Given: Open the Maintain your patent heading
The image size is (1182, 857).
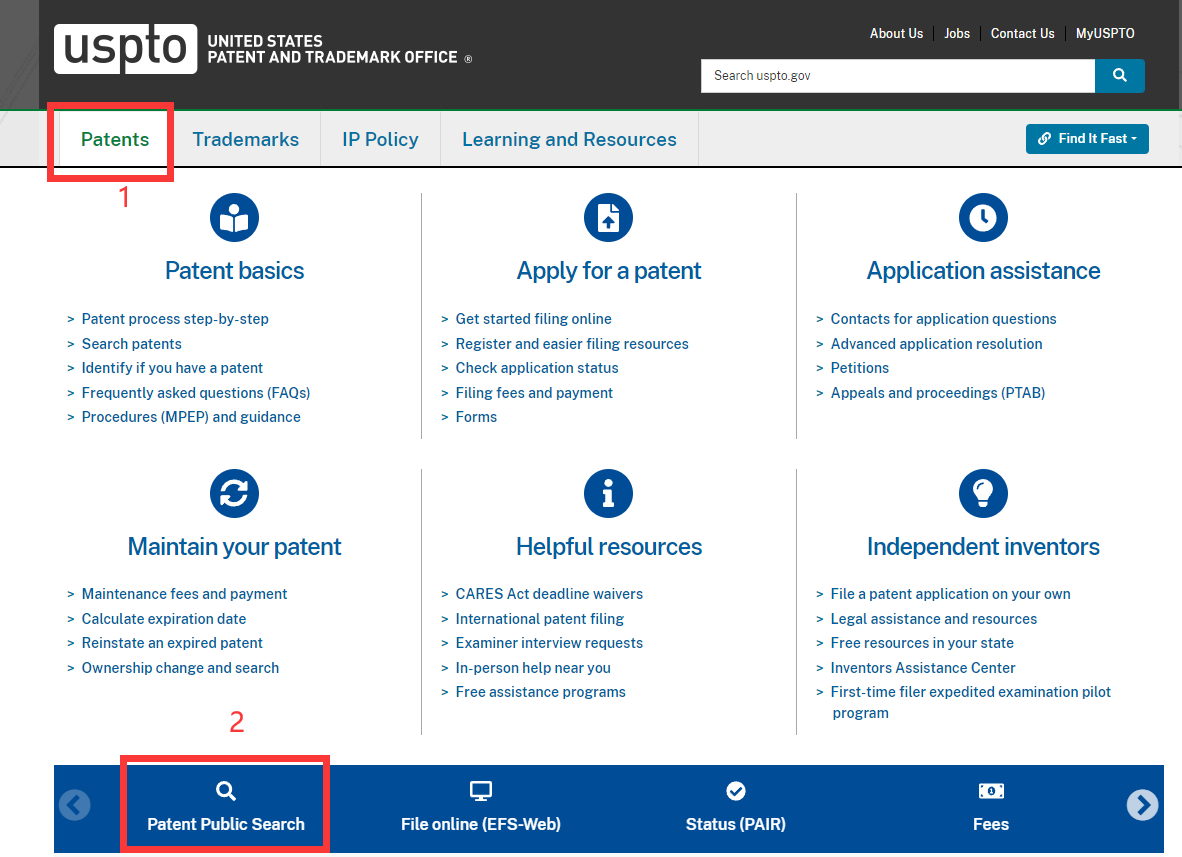Looking at the screenshot, I should coord(234,546).
